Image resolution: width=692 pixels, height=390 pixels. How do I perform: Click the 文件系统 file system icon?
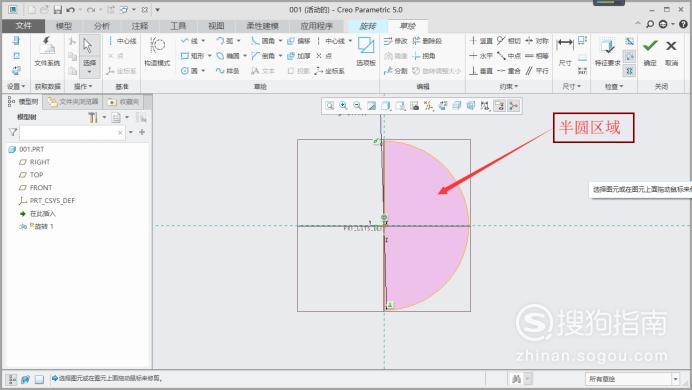click(47, 52)
